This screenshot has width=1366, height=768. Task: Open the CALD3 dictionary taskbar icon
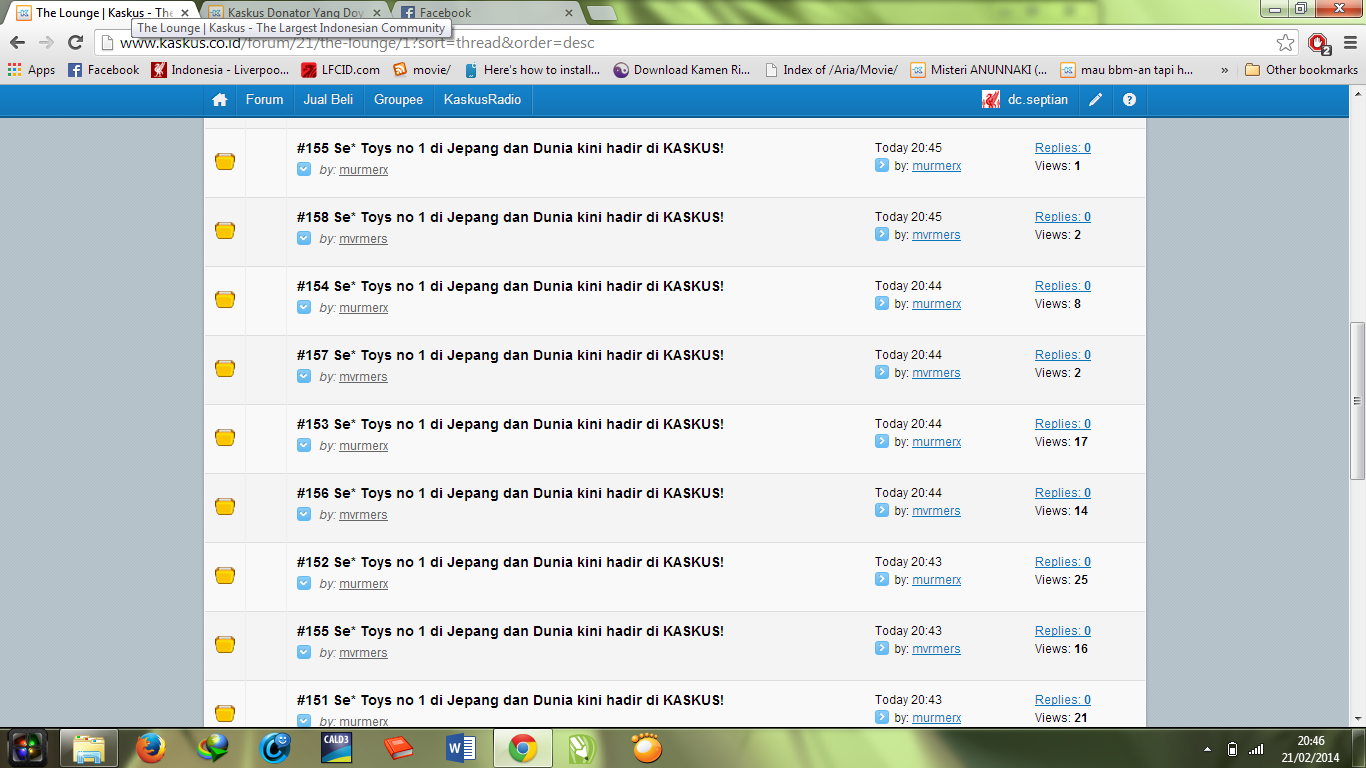tap(336, 748)
